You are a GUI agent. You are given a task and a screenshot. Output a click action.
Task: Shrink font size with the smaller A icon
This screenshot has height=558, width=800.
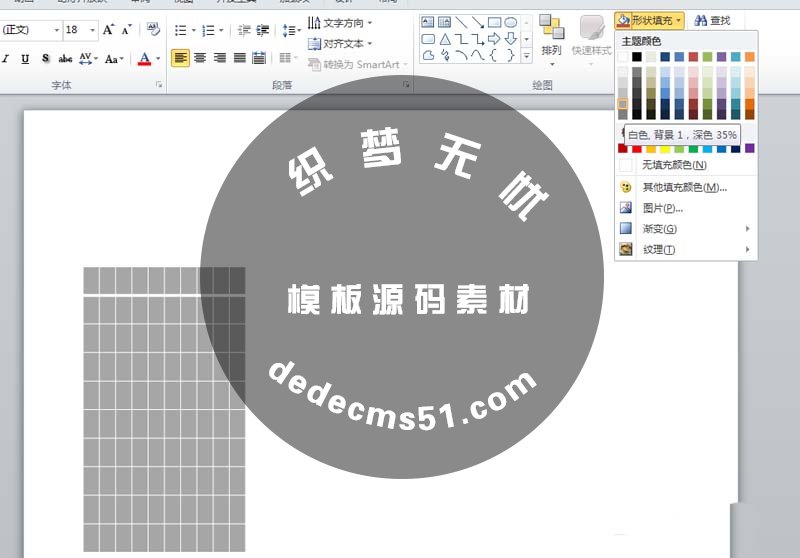[x=127, y=30]
